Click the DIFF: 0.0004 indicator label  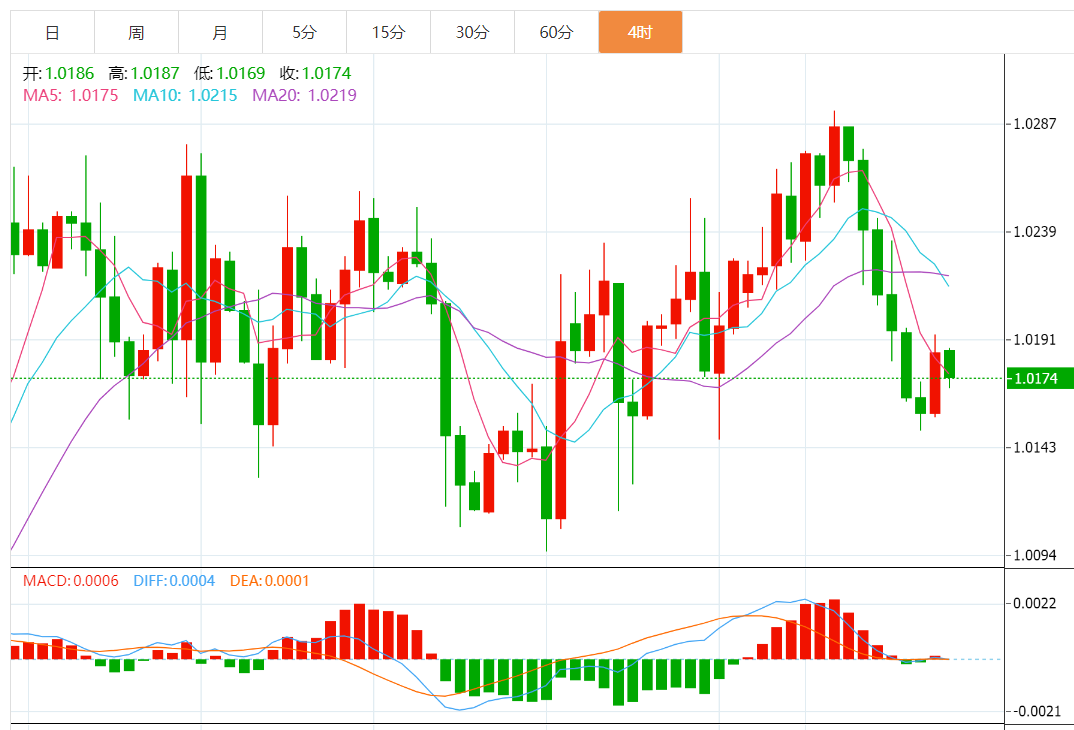[x=174, y=581]
